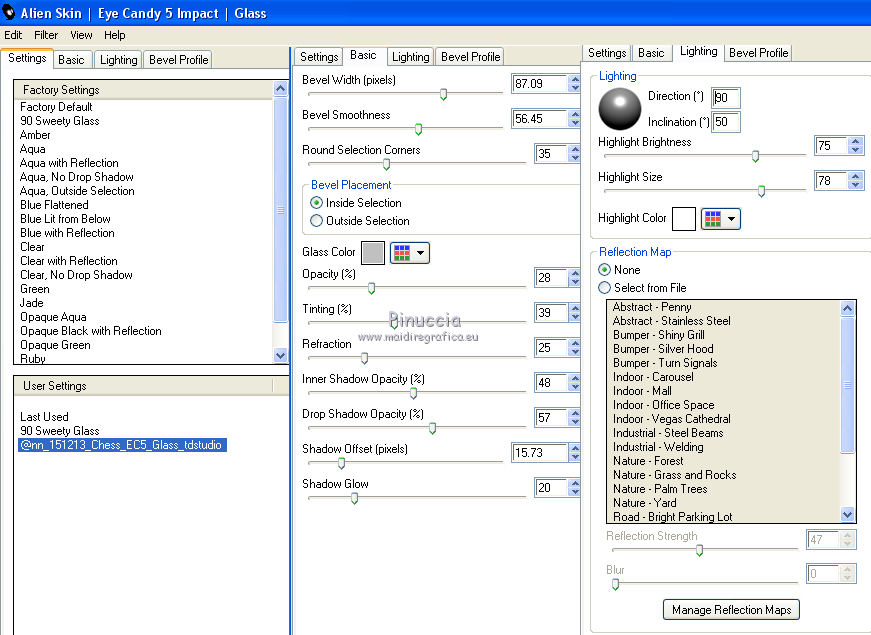Screen dimensions: 871x635
Task: Select Abstract - Penny reflection map
Action: [x=652, y=307]
